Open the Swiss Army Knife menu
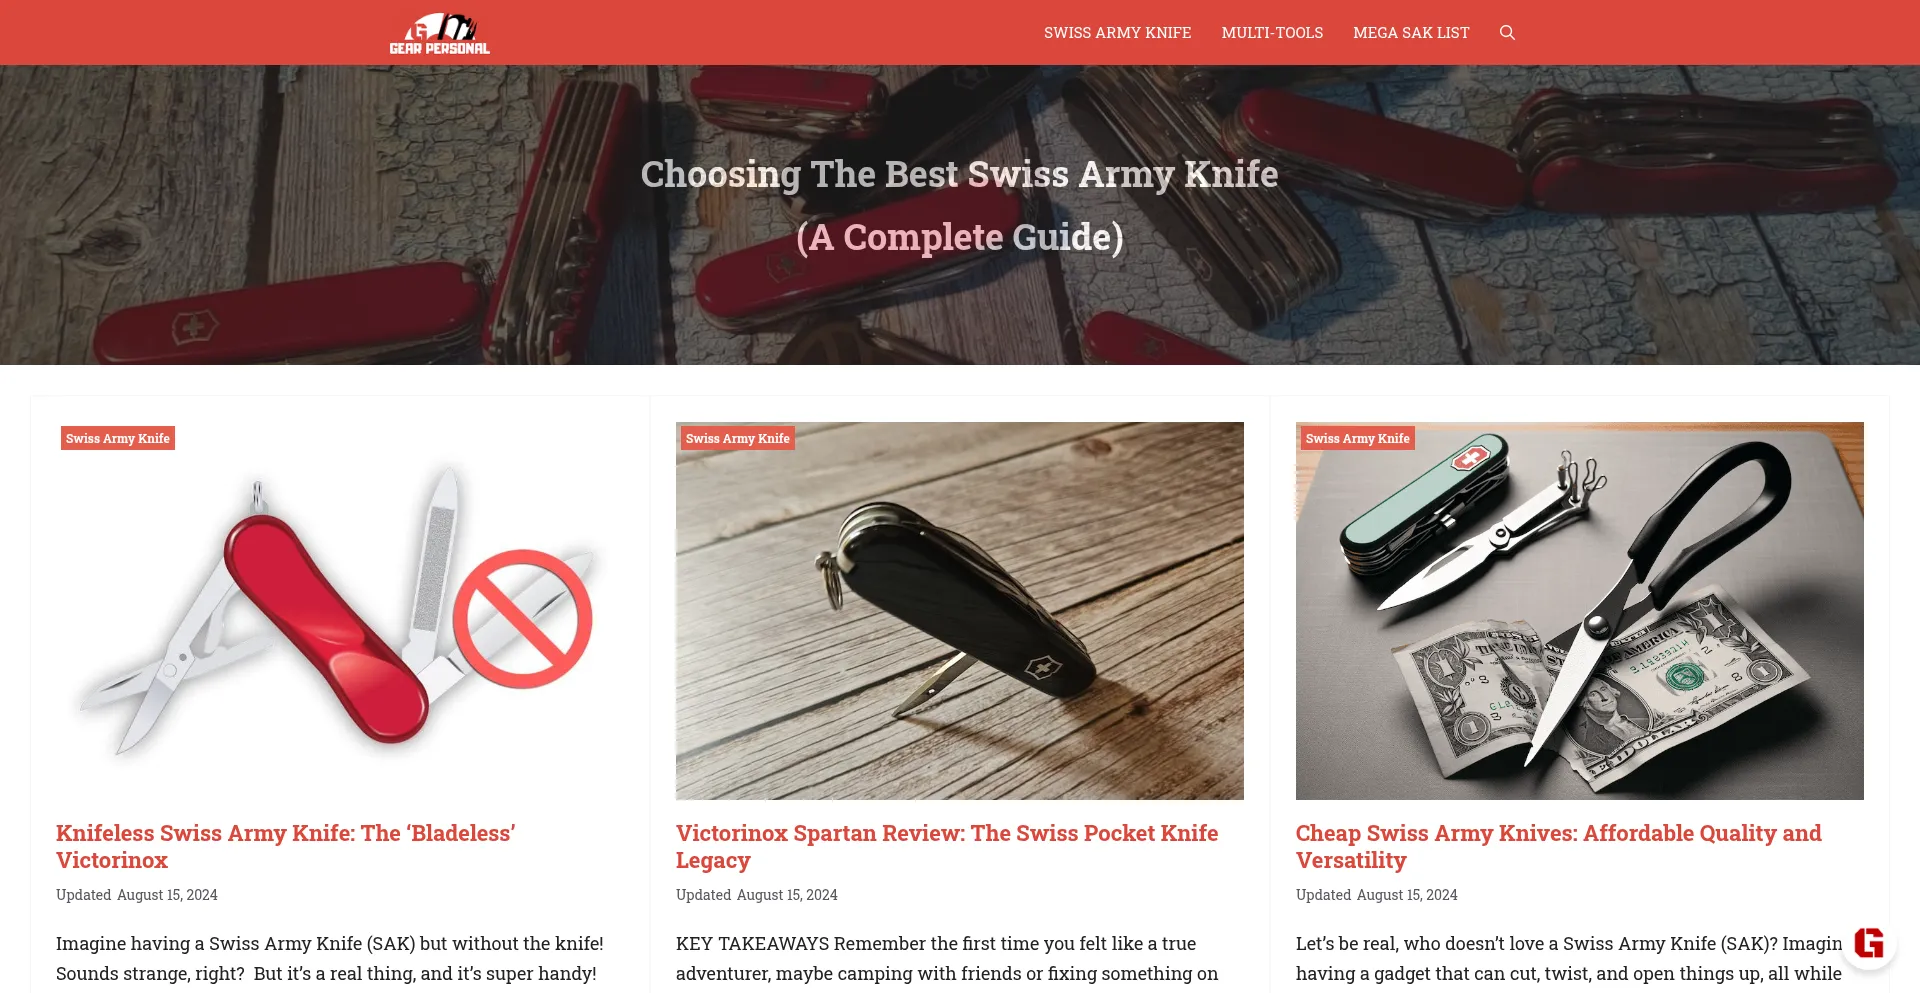The width and height of the screenshot is (1920, 993). tap(1117, 33)
